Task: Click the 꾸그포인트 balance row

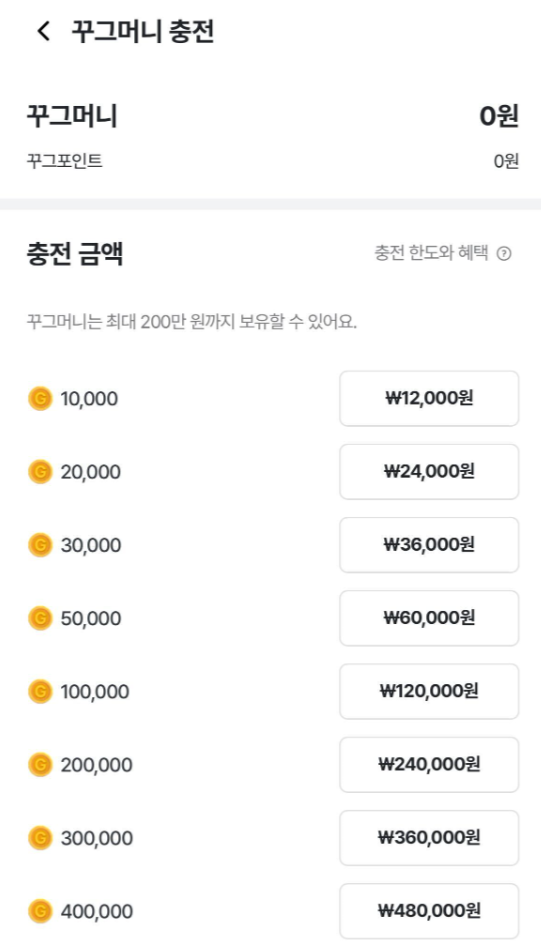Action: click(273, 161)
